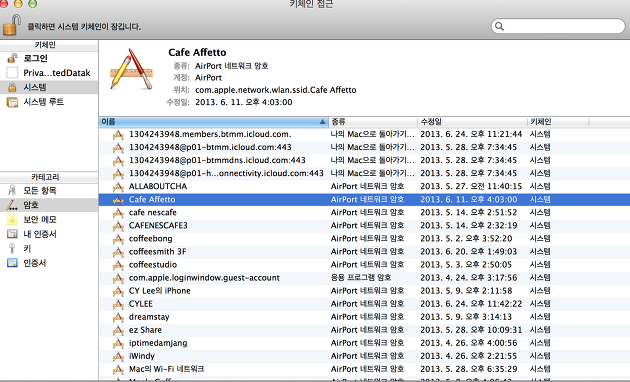630x382 pixels.
Task: Select 1304243948@p01-btmm.icloud.com:443 row
Action: point(364,147)
